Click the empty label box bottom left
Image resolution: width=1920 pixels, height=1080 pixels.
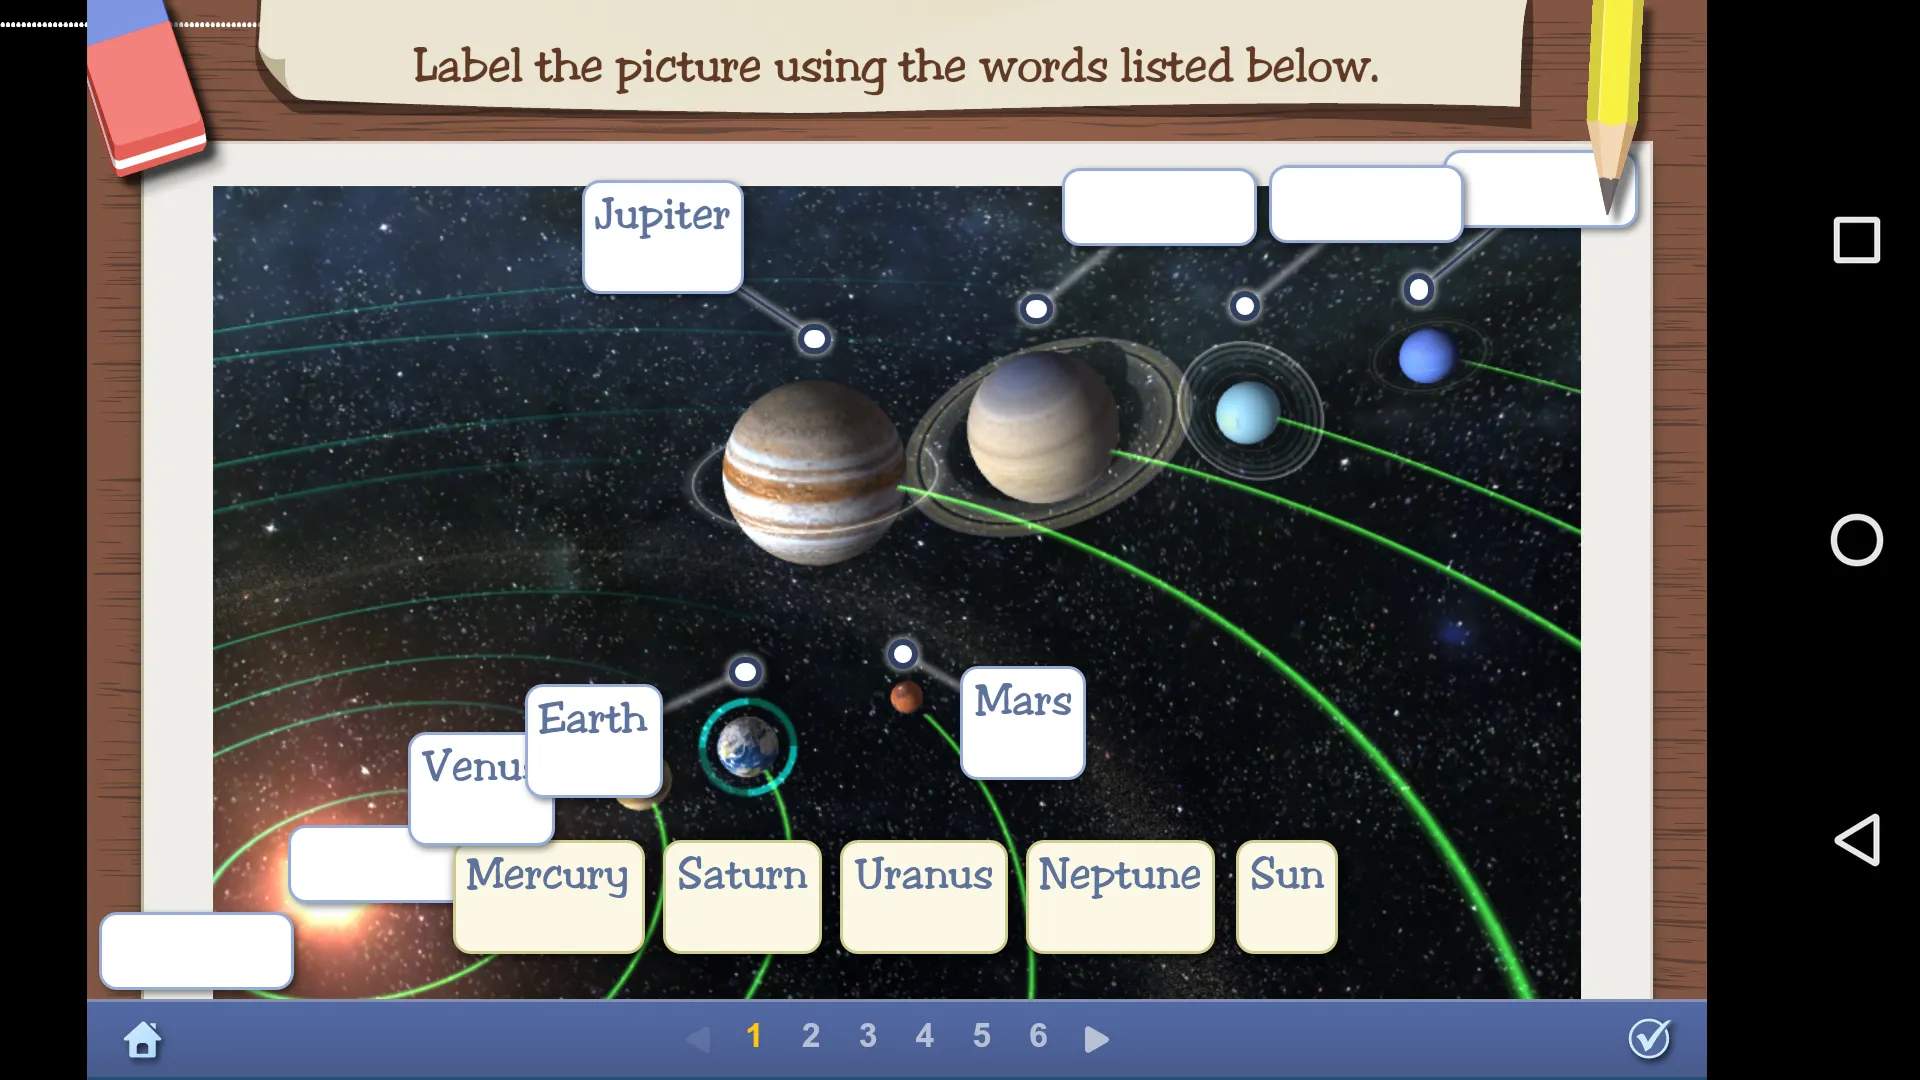click(x=196, y=949)
